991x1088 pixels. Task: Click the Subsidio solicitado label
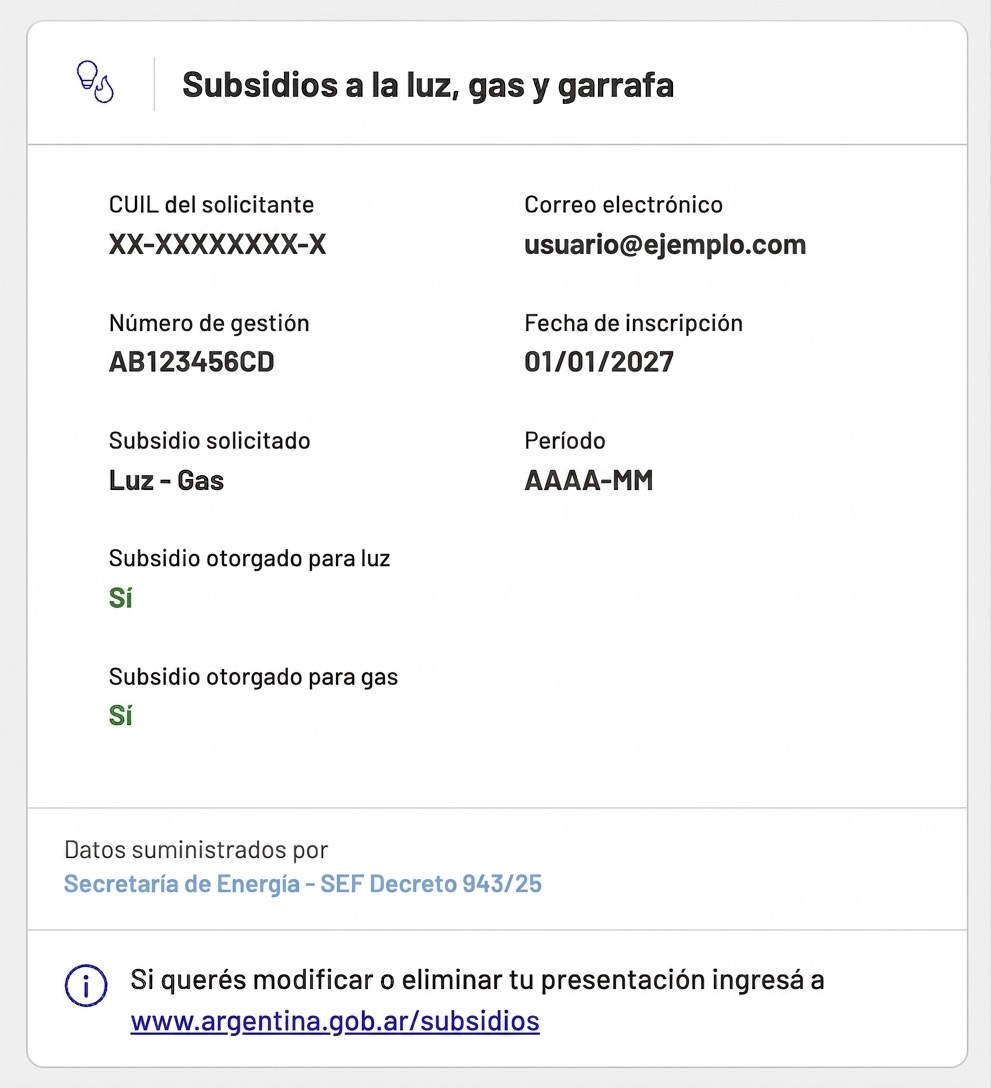click(210, 441)
